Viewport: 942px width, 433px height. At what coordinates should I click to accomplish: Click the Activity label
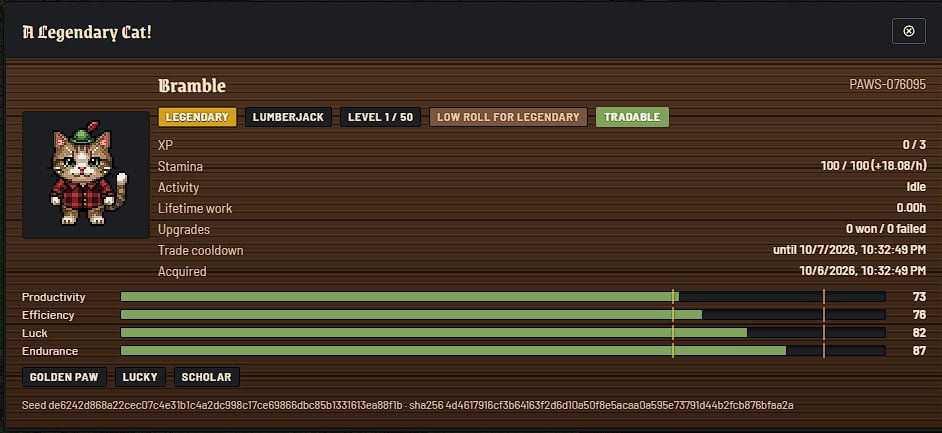click(178, 187)
